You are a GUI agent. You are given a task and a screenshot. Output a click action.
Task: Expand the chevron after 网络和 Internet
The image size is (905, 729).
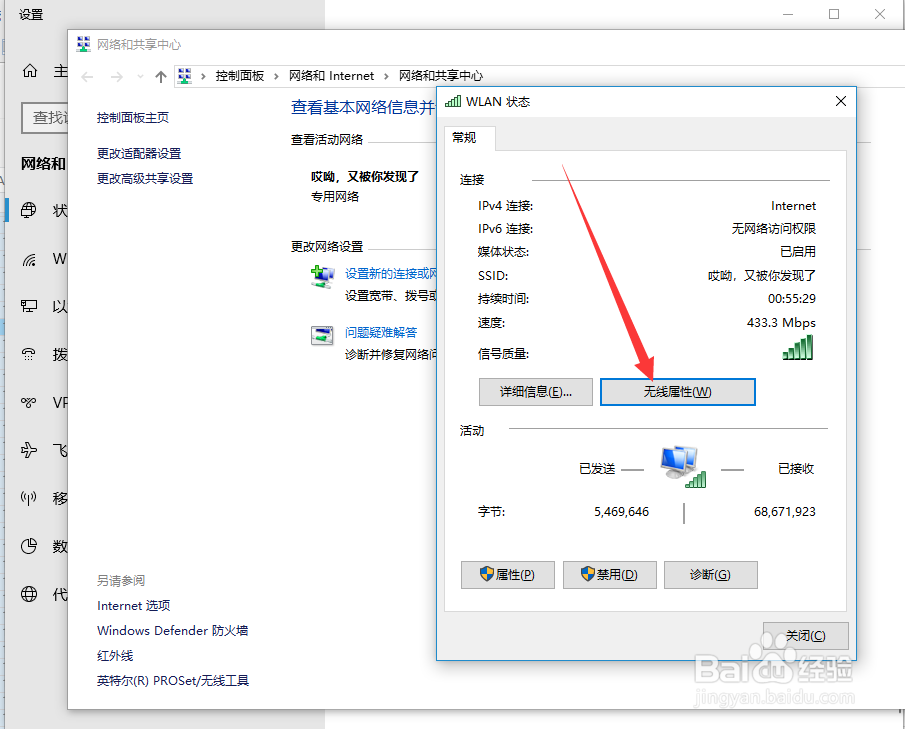coord(384,75)
